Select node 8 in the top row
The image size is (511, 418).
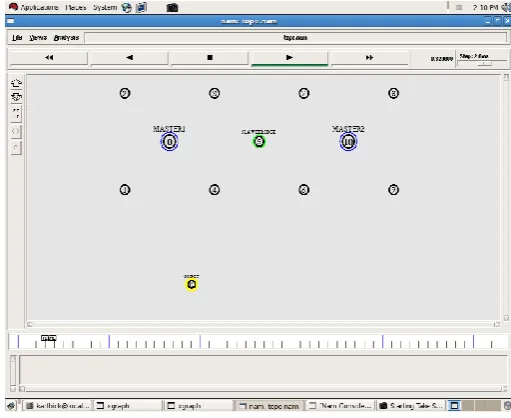click(x=393, y=93)
